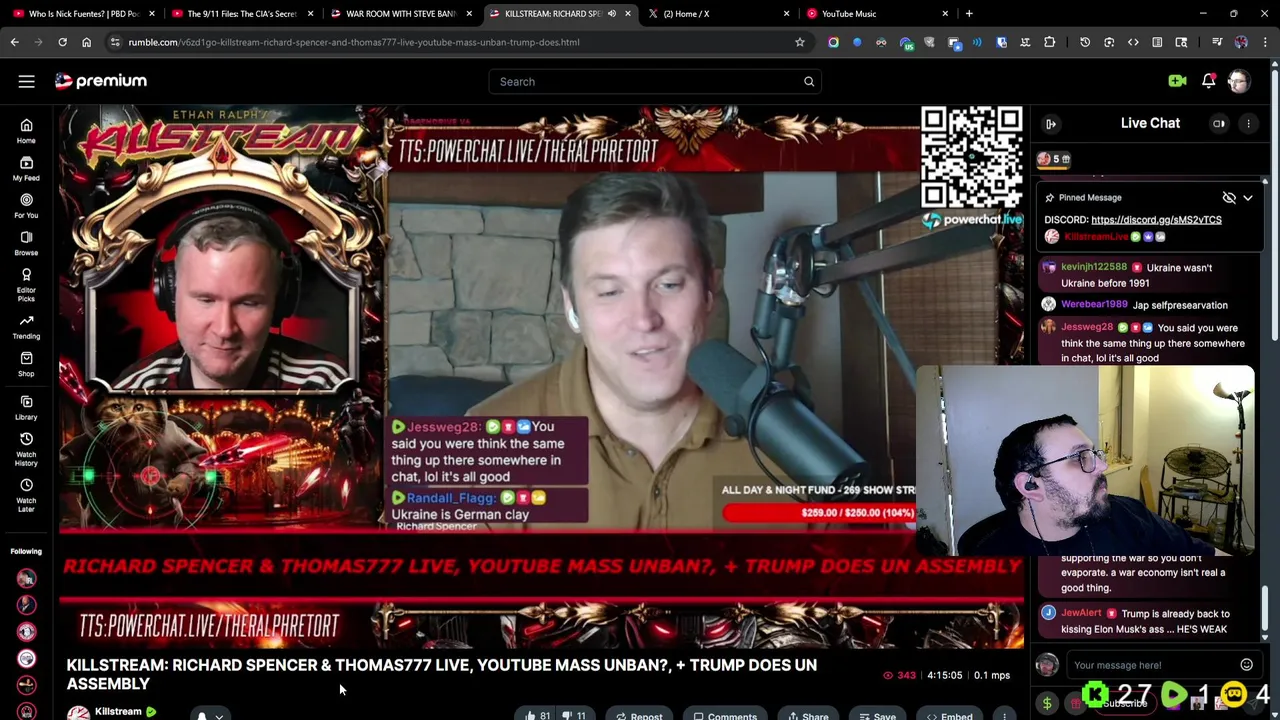Open Watch Later in the sidebar
The width and height of the screenshot is (1280, 720).
coord(26,495)
